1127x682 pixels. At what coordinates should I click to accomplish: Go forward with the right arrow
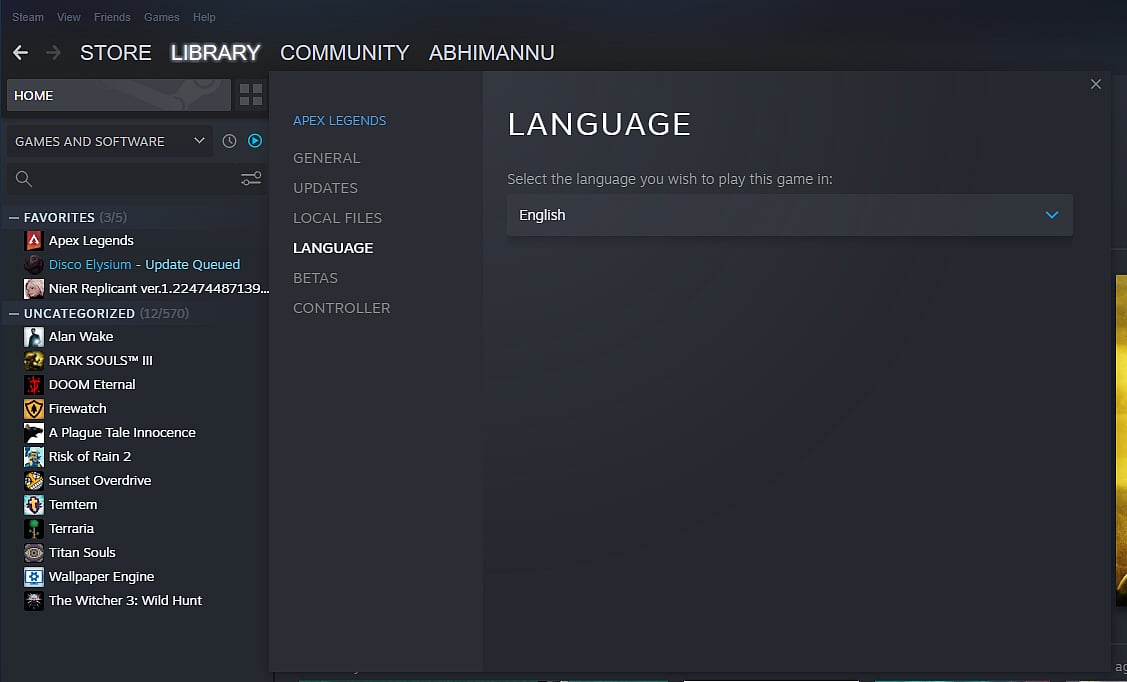53,52
